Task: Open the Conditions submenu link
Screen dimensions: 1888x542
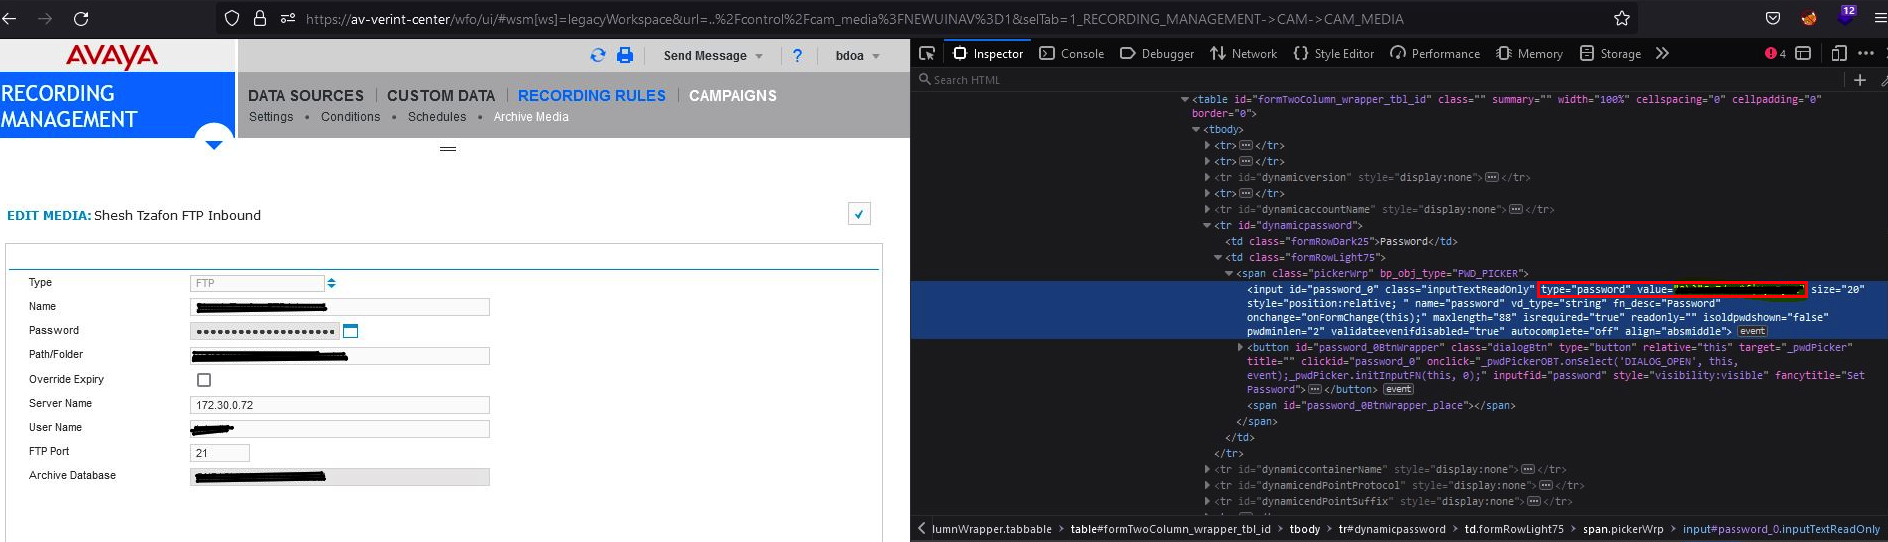Action: 351,117
